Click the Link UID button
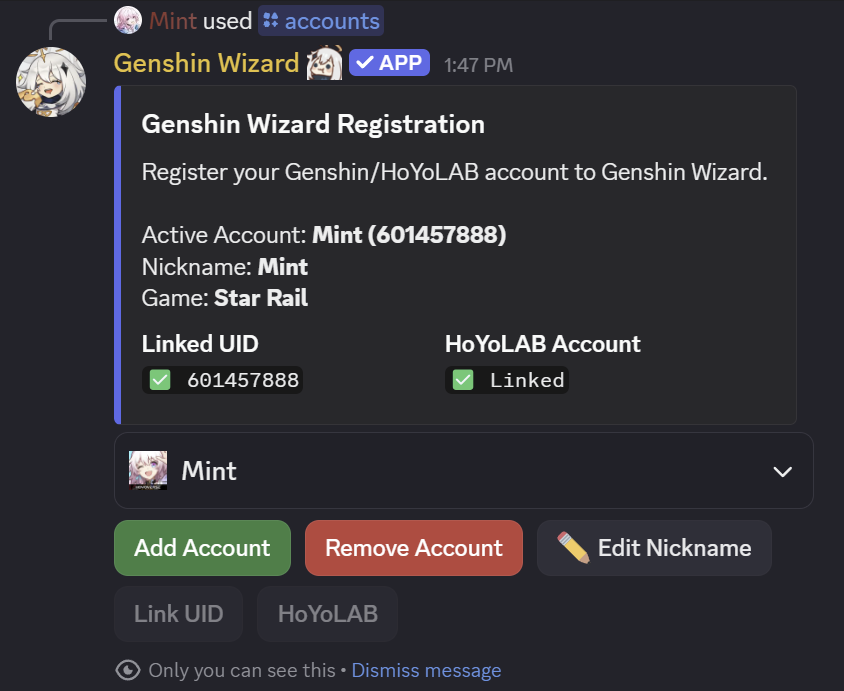 tap(178, 613)
